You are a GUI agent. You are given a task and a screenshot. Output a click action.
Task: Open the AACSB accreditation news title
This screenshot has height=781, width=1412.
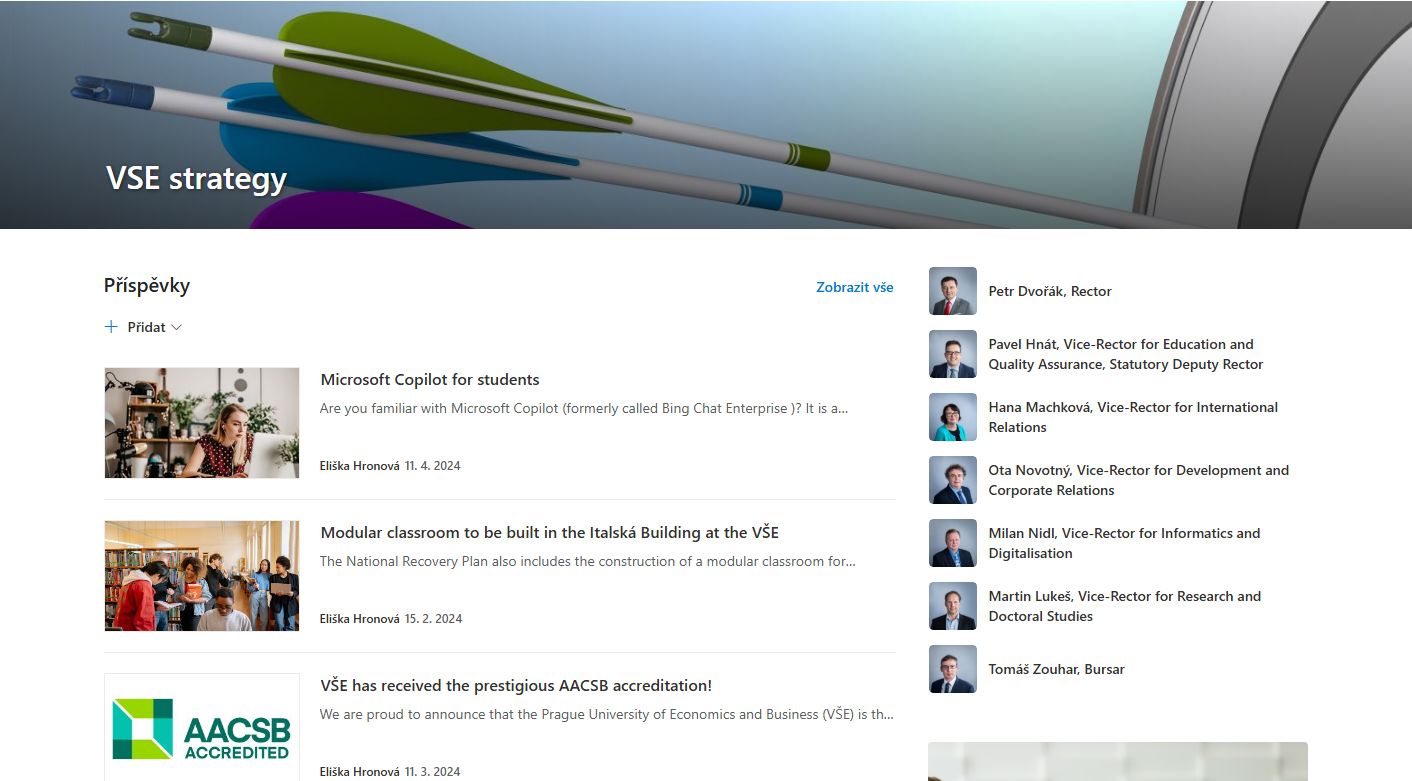point(516,686)
